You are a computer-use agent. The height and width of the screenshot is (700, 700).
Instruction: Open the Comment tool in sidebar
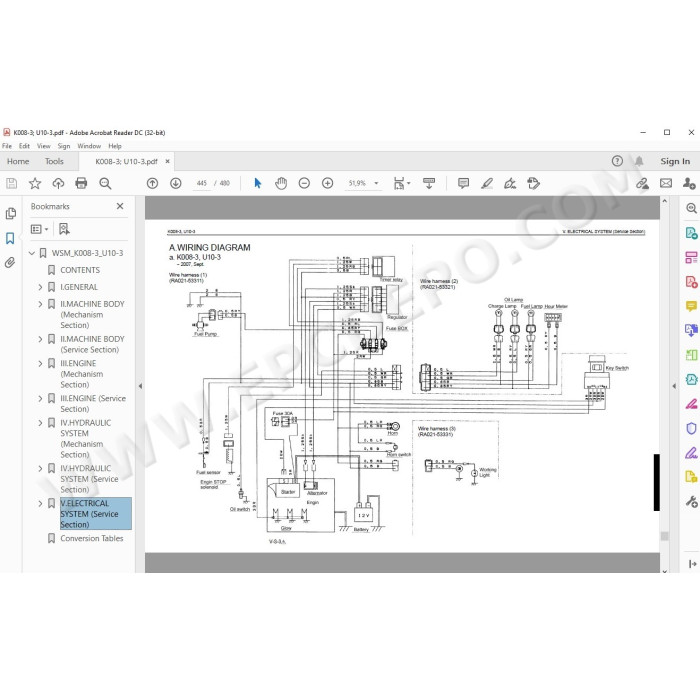691,306
